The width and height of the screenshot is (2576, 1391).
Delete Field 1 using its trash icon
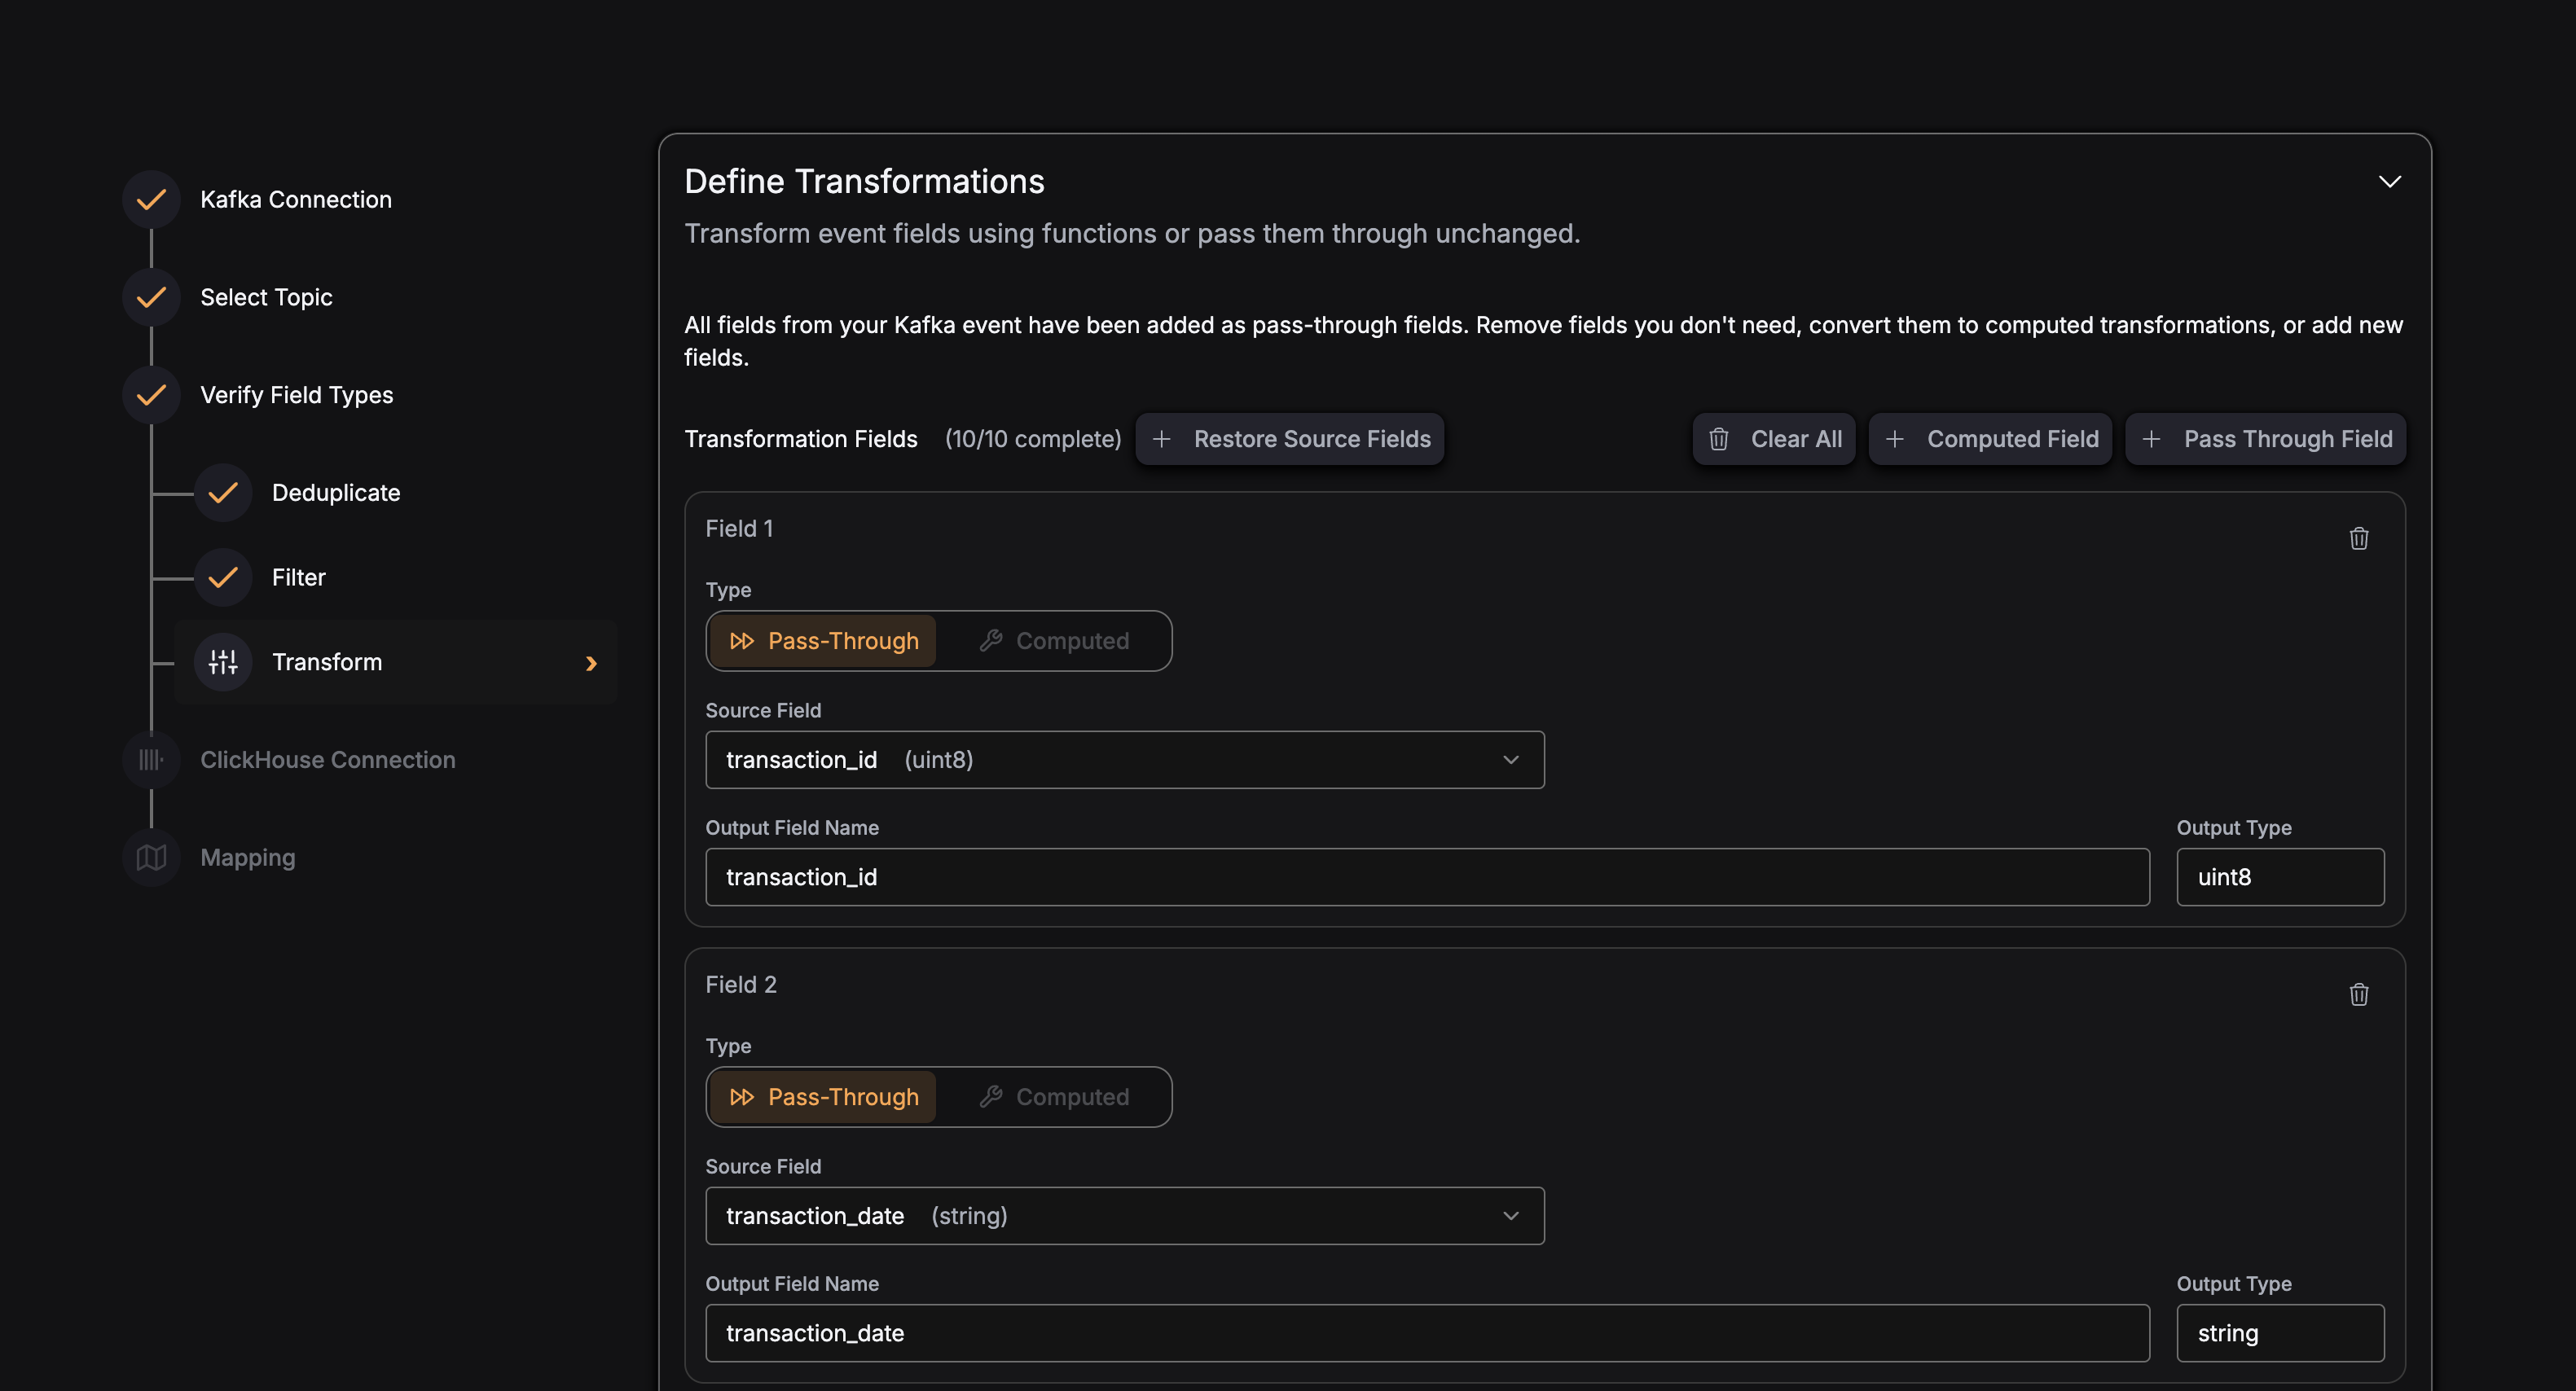tap(2359, 539)
